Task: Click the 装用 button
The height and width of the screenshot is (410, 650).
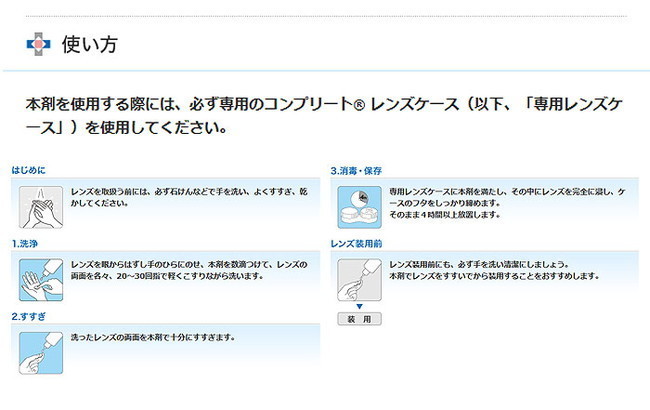Action: [x=359, y=319]
